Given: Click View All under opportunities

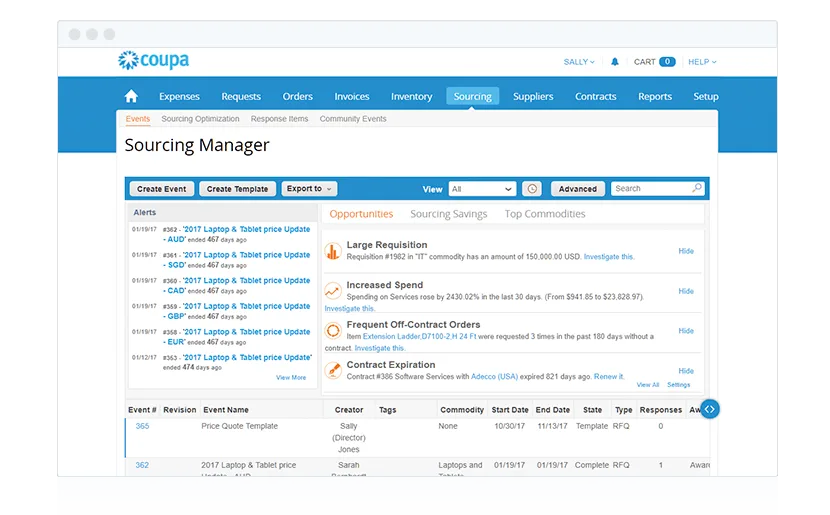Looking at the screenshot, I should [x=647, y=385].
